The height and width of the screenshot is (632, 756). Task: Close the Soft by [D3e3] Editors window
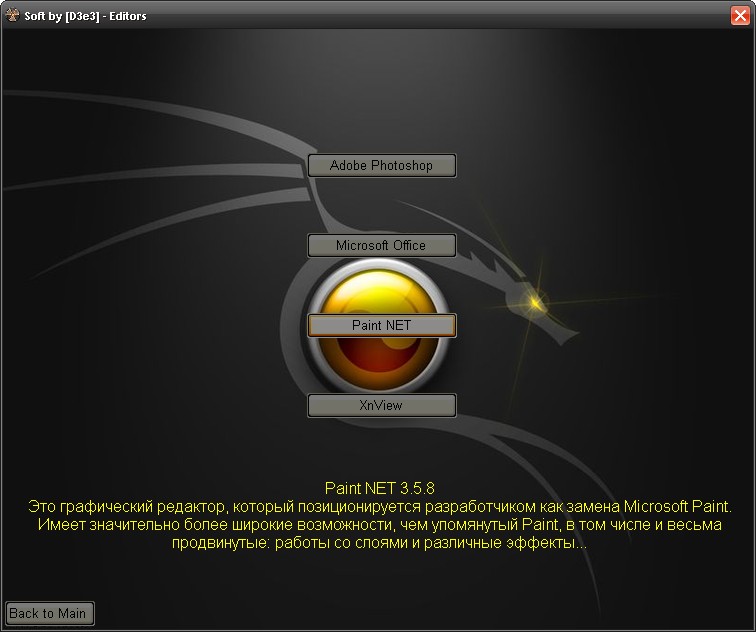[x=740, y=15]
